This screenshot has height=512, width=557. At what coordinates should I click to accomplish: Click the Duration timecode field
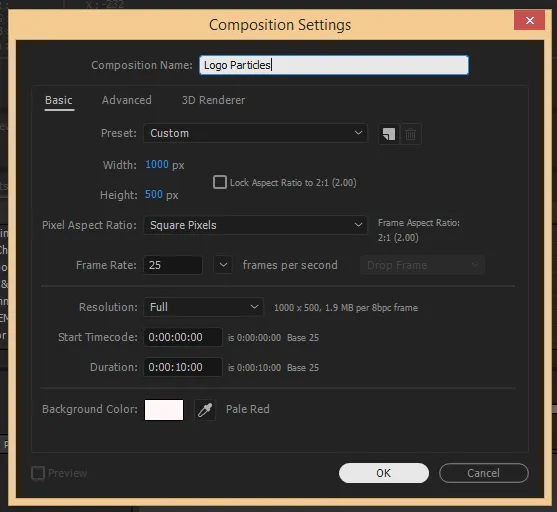coord(183,367)
